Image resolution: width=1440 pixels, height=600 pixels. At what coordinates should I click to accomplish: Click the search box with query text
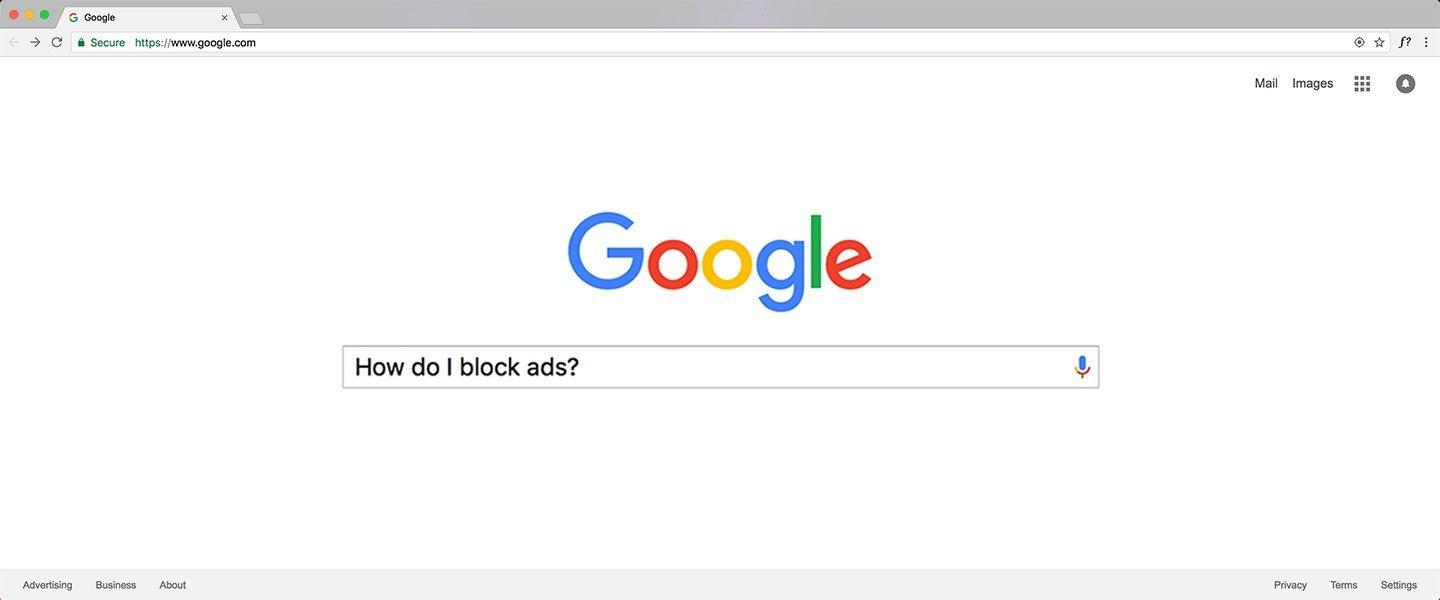click(720, 367)
